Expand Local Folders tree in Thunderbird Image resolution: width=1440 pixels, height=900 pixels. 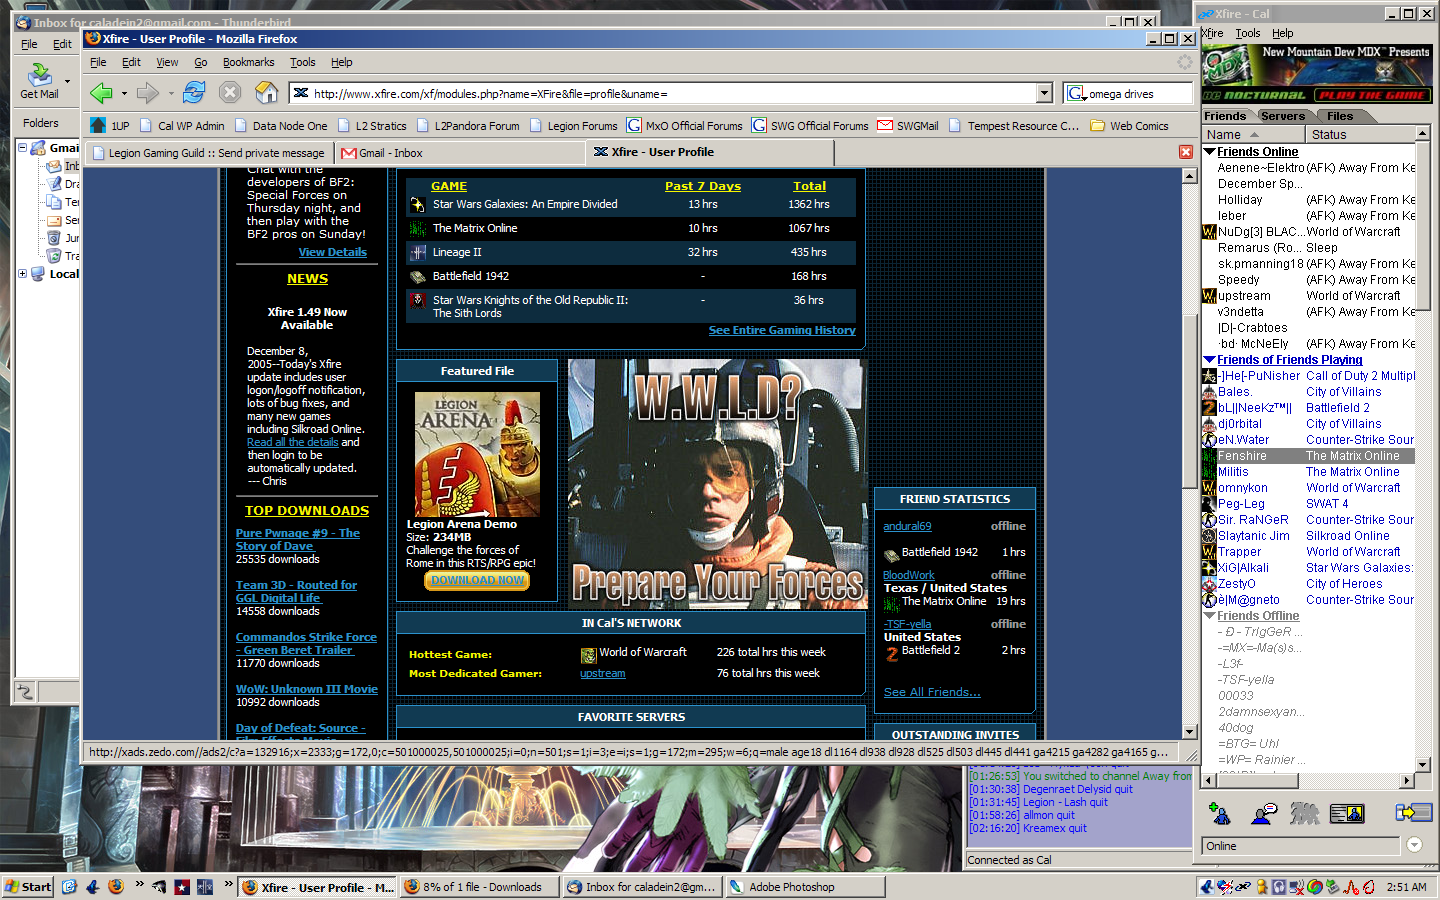point(22,273)
